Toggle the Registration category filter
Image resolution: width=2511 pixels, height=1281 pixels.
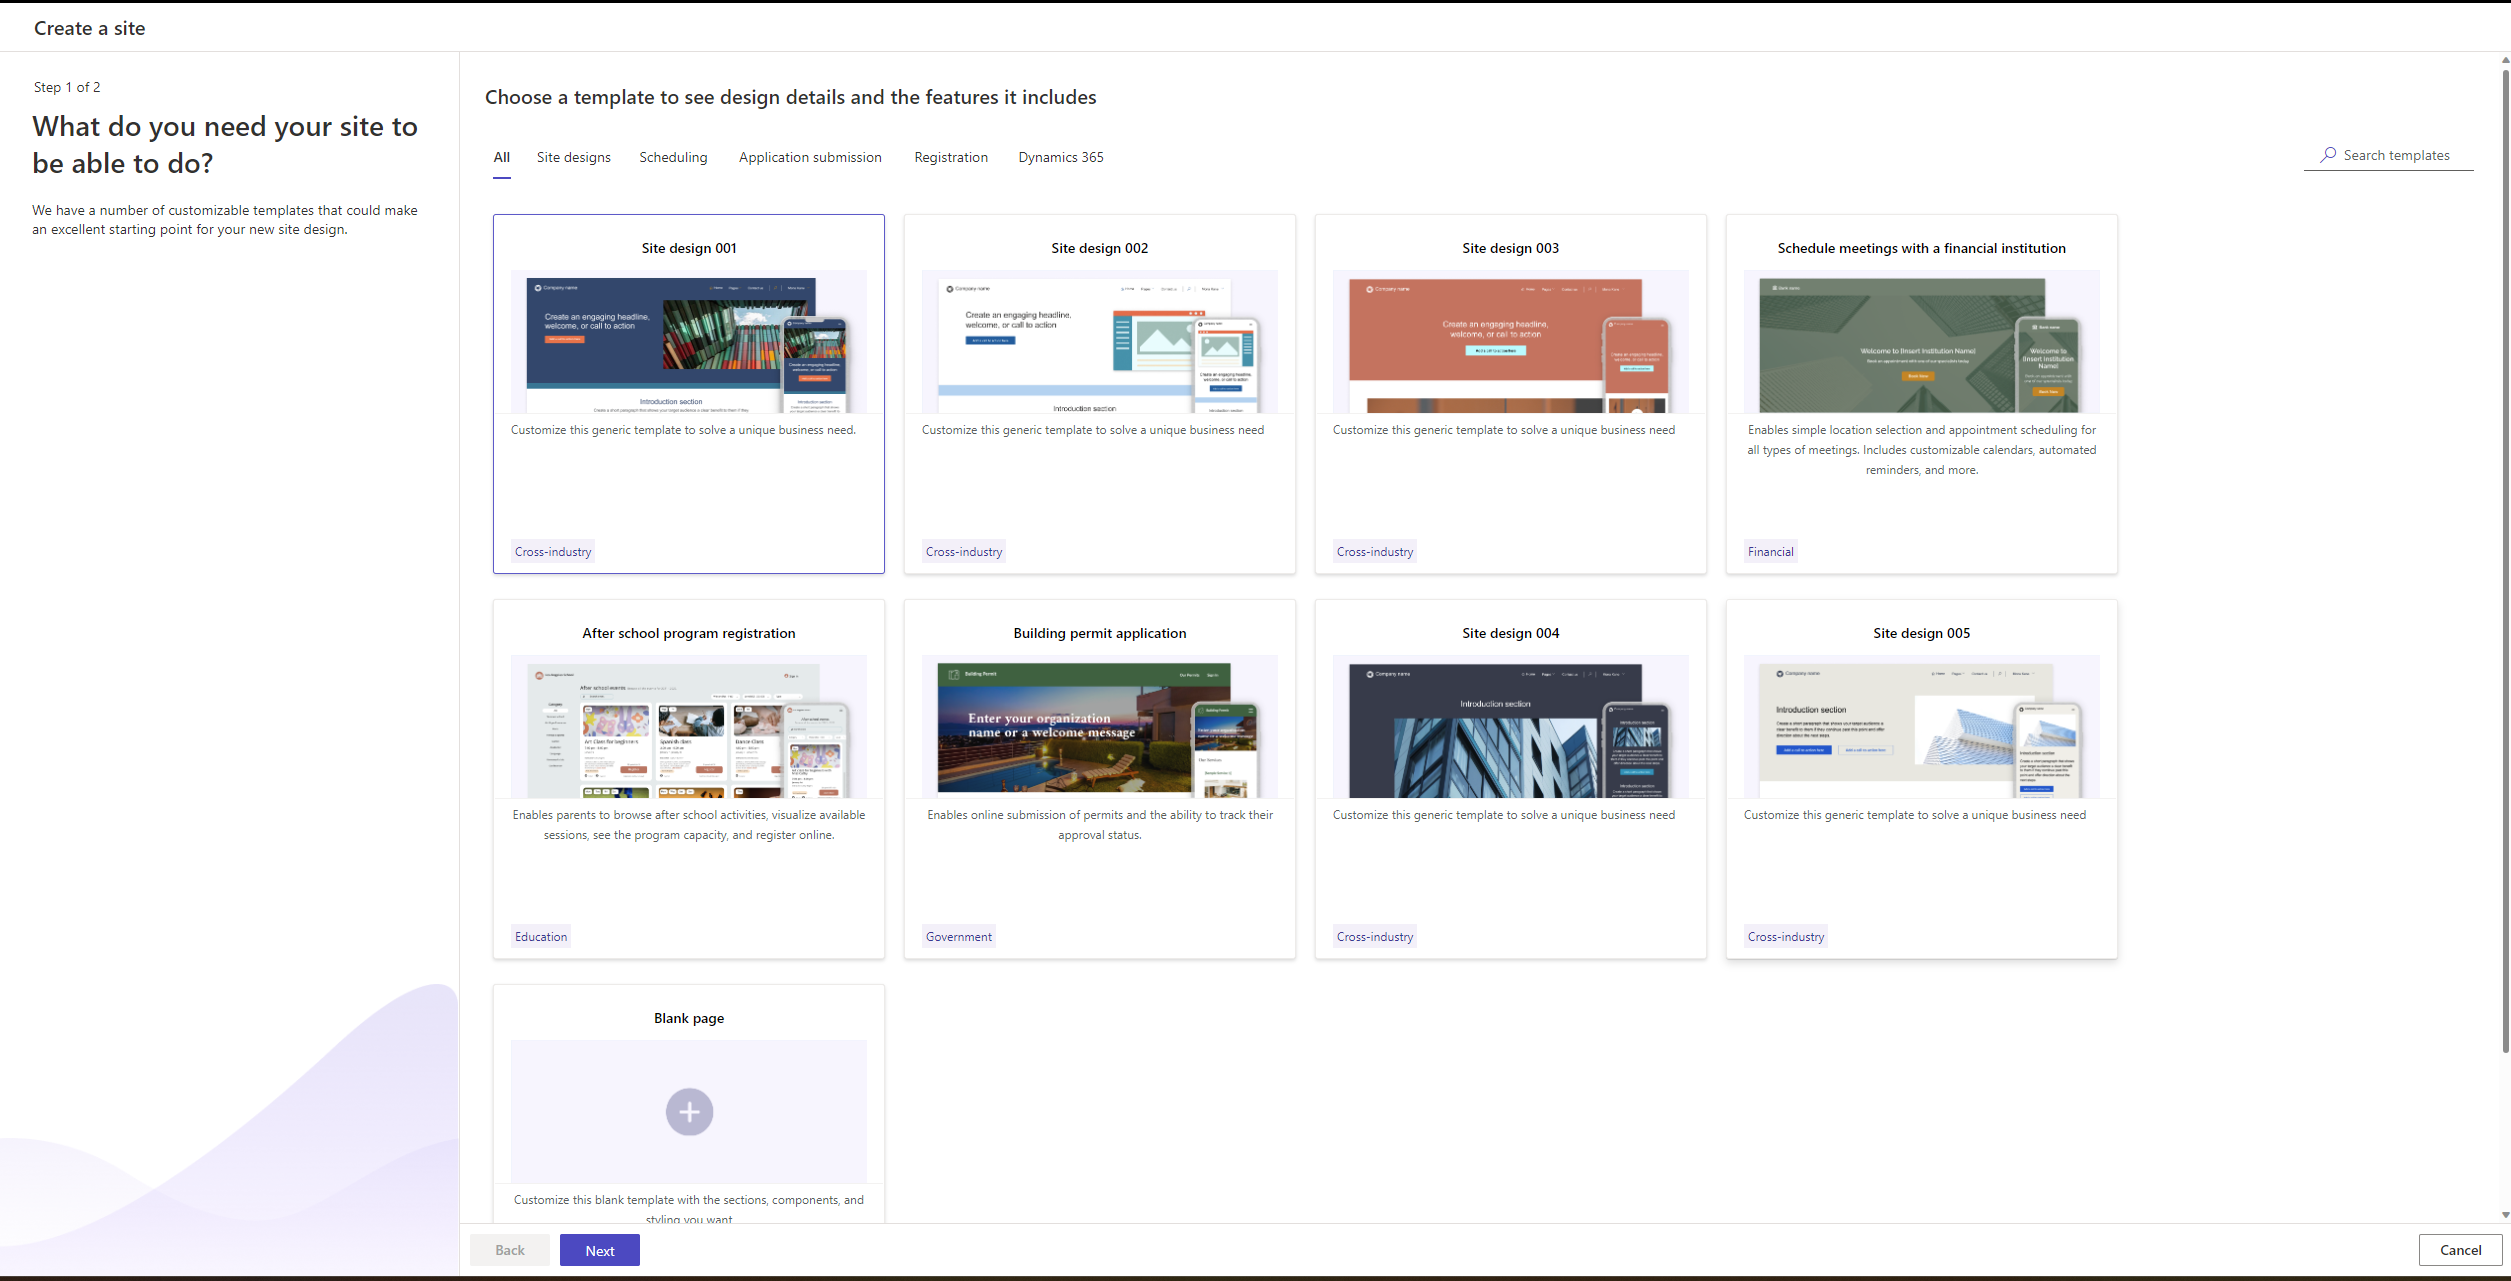[949, 157]
